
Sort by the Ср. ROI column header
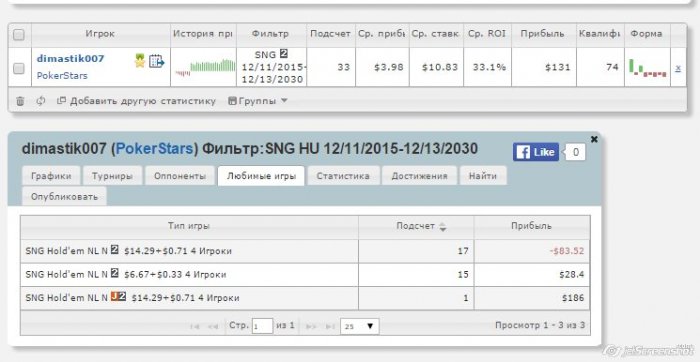487,34
